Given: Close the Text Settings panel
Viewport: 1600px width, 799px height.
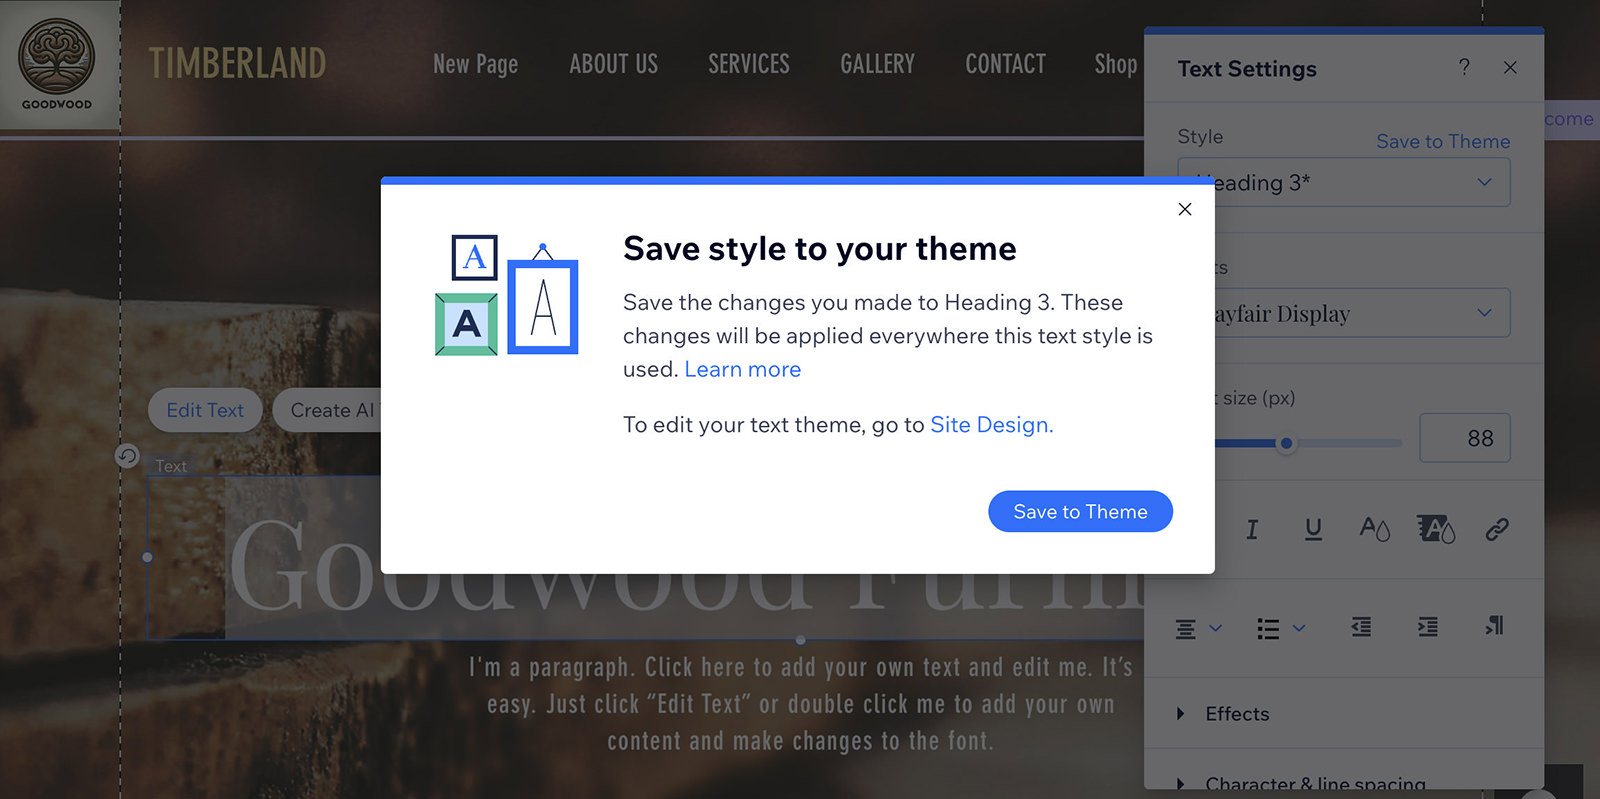Looking at the screenshot, I should pos(1510,67).
